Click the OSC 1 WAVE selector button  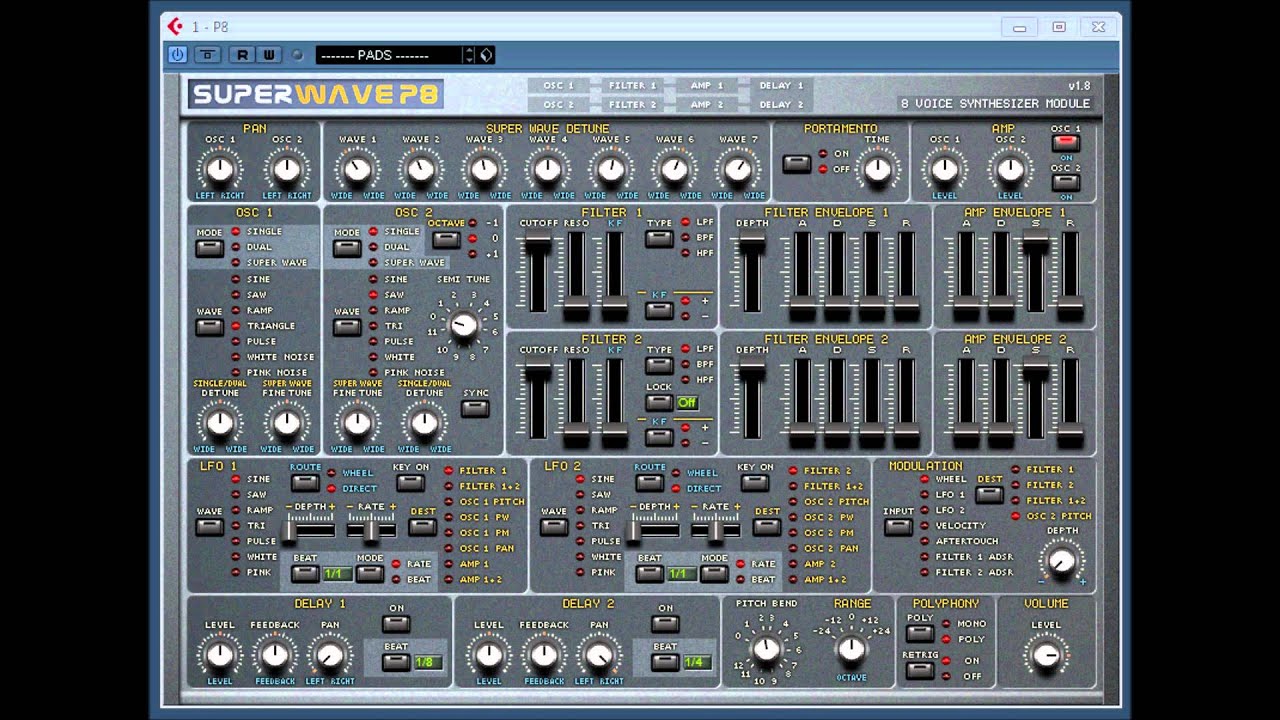coord(209,327)
